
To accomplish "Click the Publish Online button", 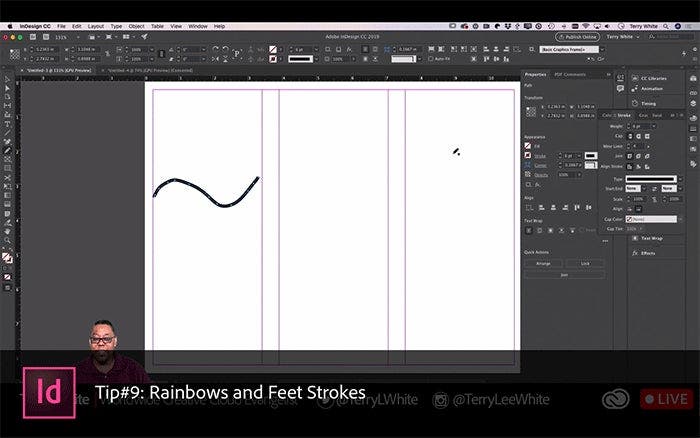I will 576,36.
